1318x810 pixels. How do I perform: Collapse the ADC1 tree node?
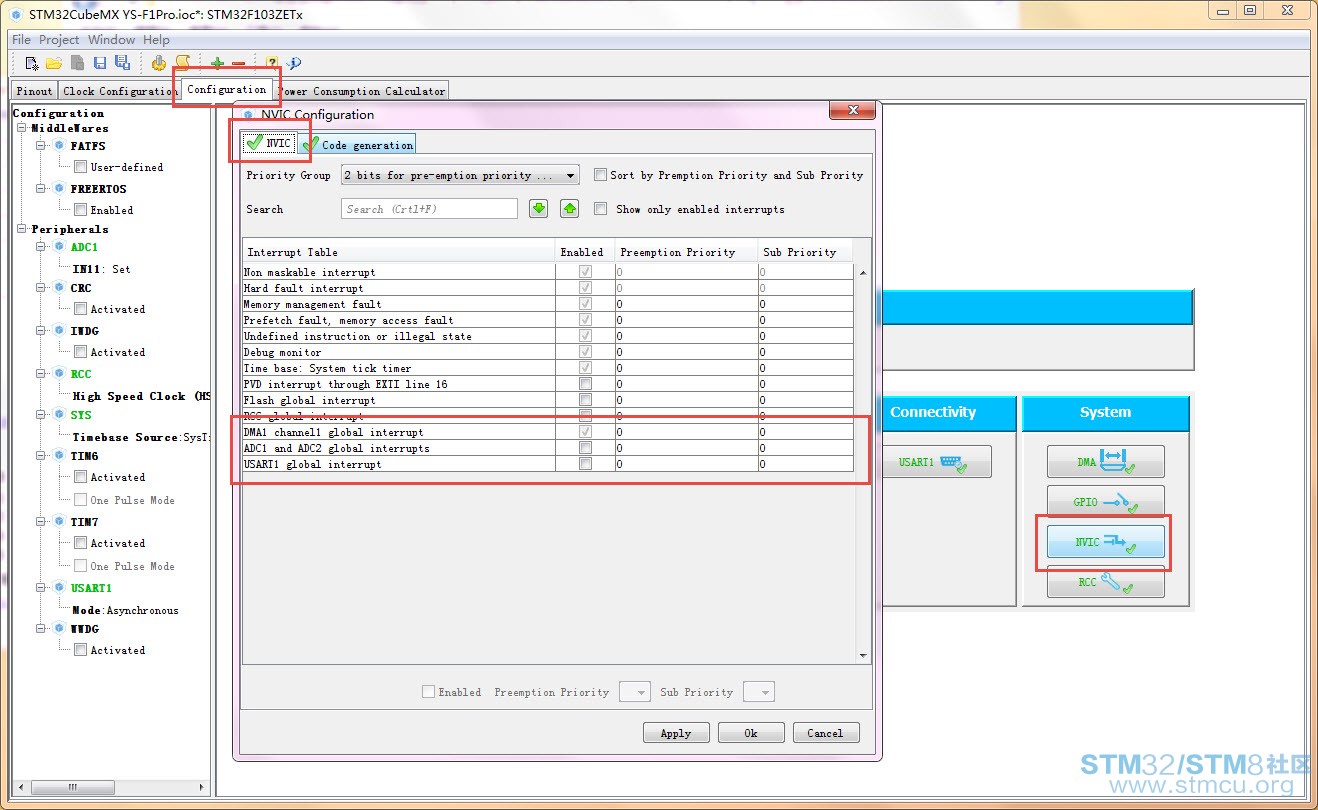click(x=42, y=247)
